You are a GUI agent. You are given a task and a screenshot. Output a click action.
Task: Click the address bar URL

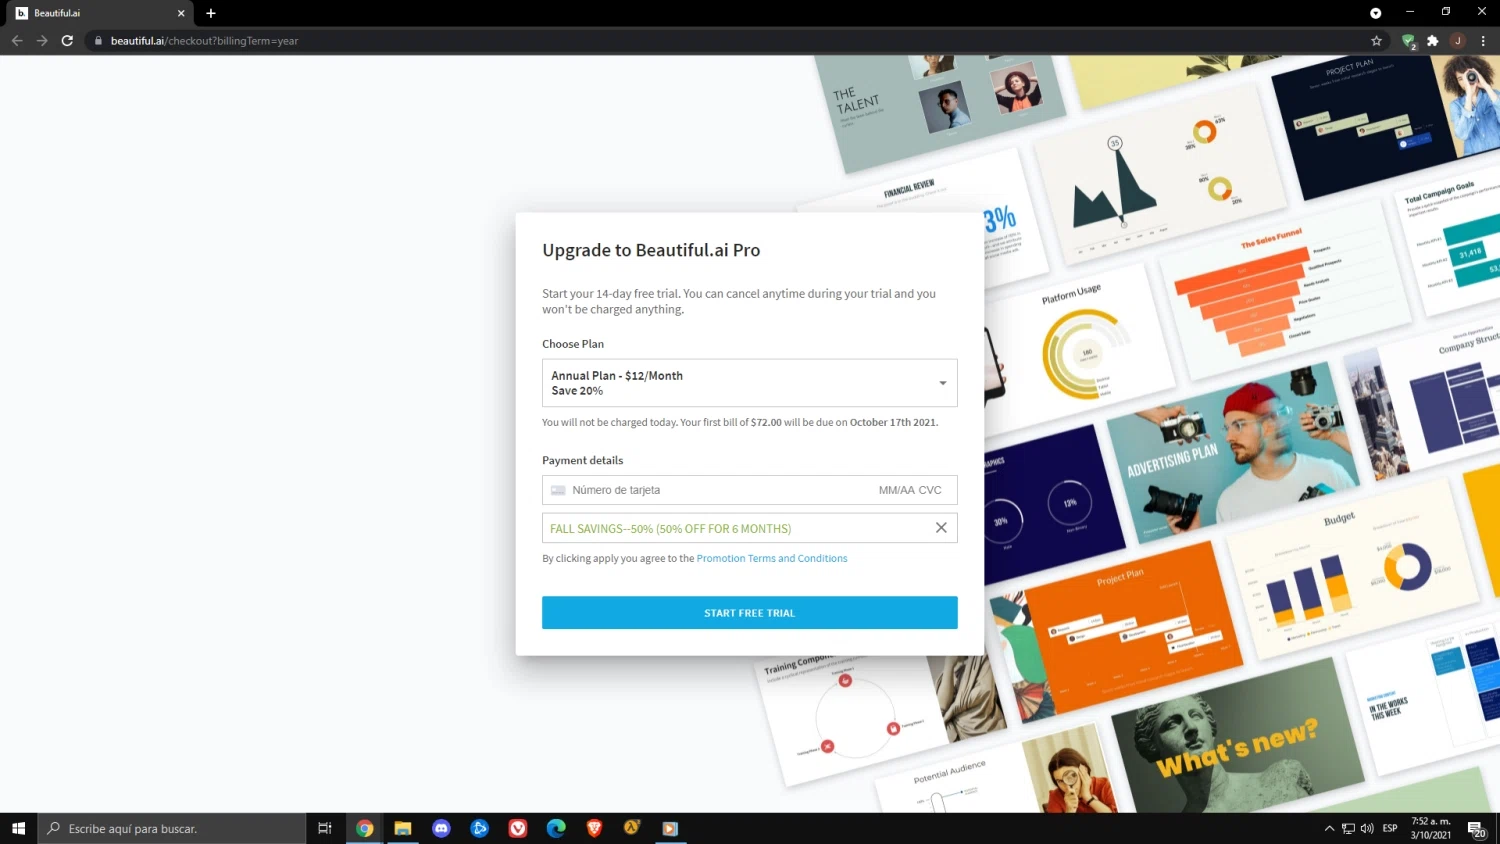coord(204,41)
